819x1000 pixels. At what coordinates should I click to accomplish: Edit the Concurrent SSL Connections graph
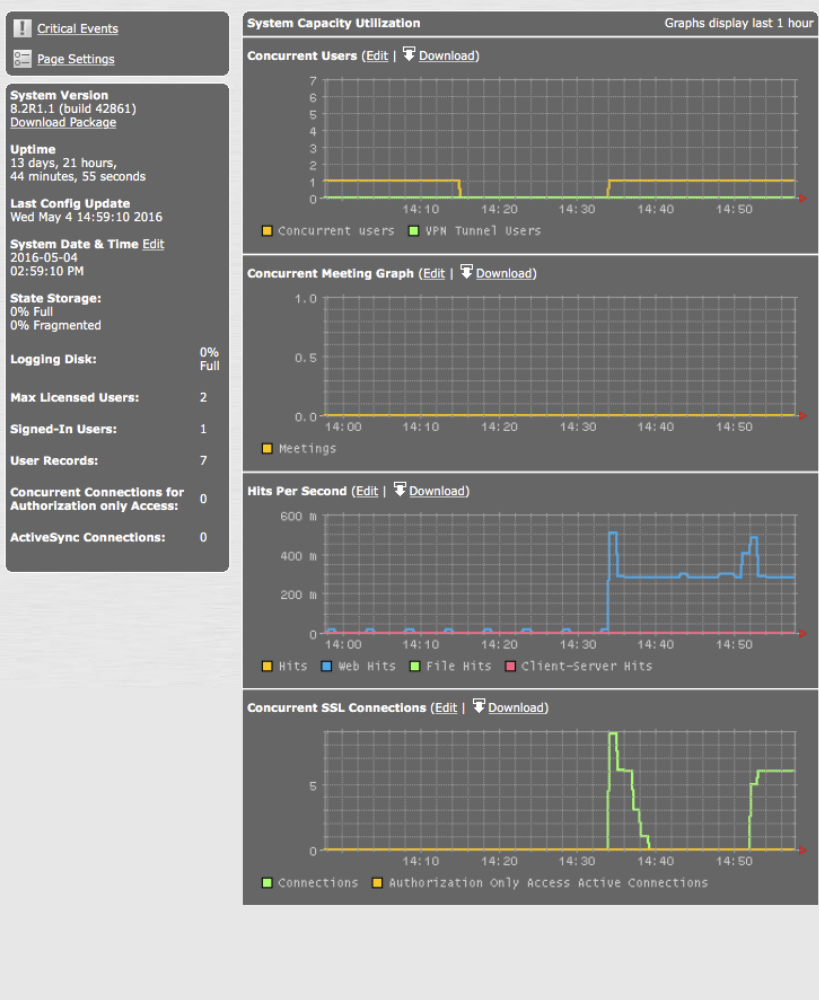point(446,708)
